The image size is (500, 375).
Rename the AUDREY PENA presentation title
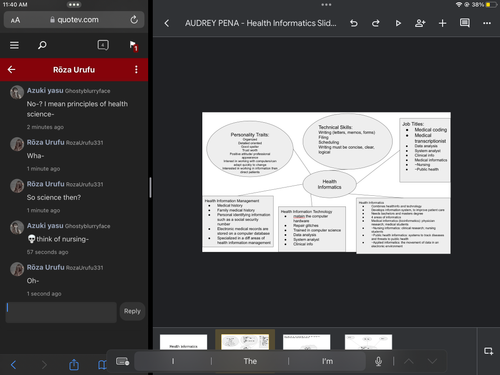(x=261, y=23)
